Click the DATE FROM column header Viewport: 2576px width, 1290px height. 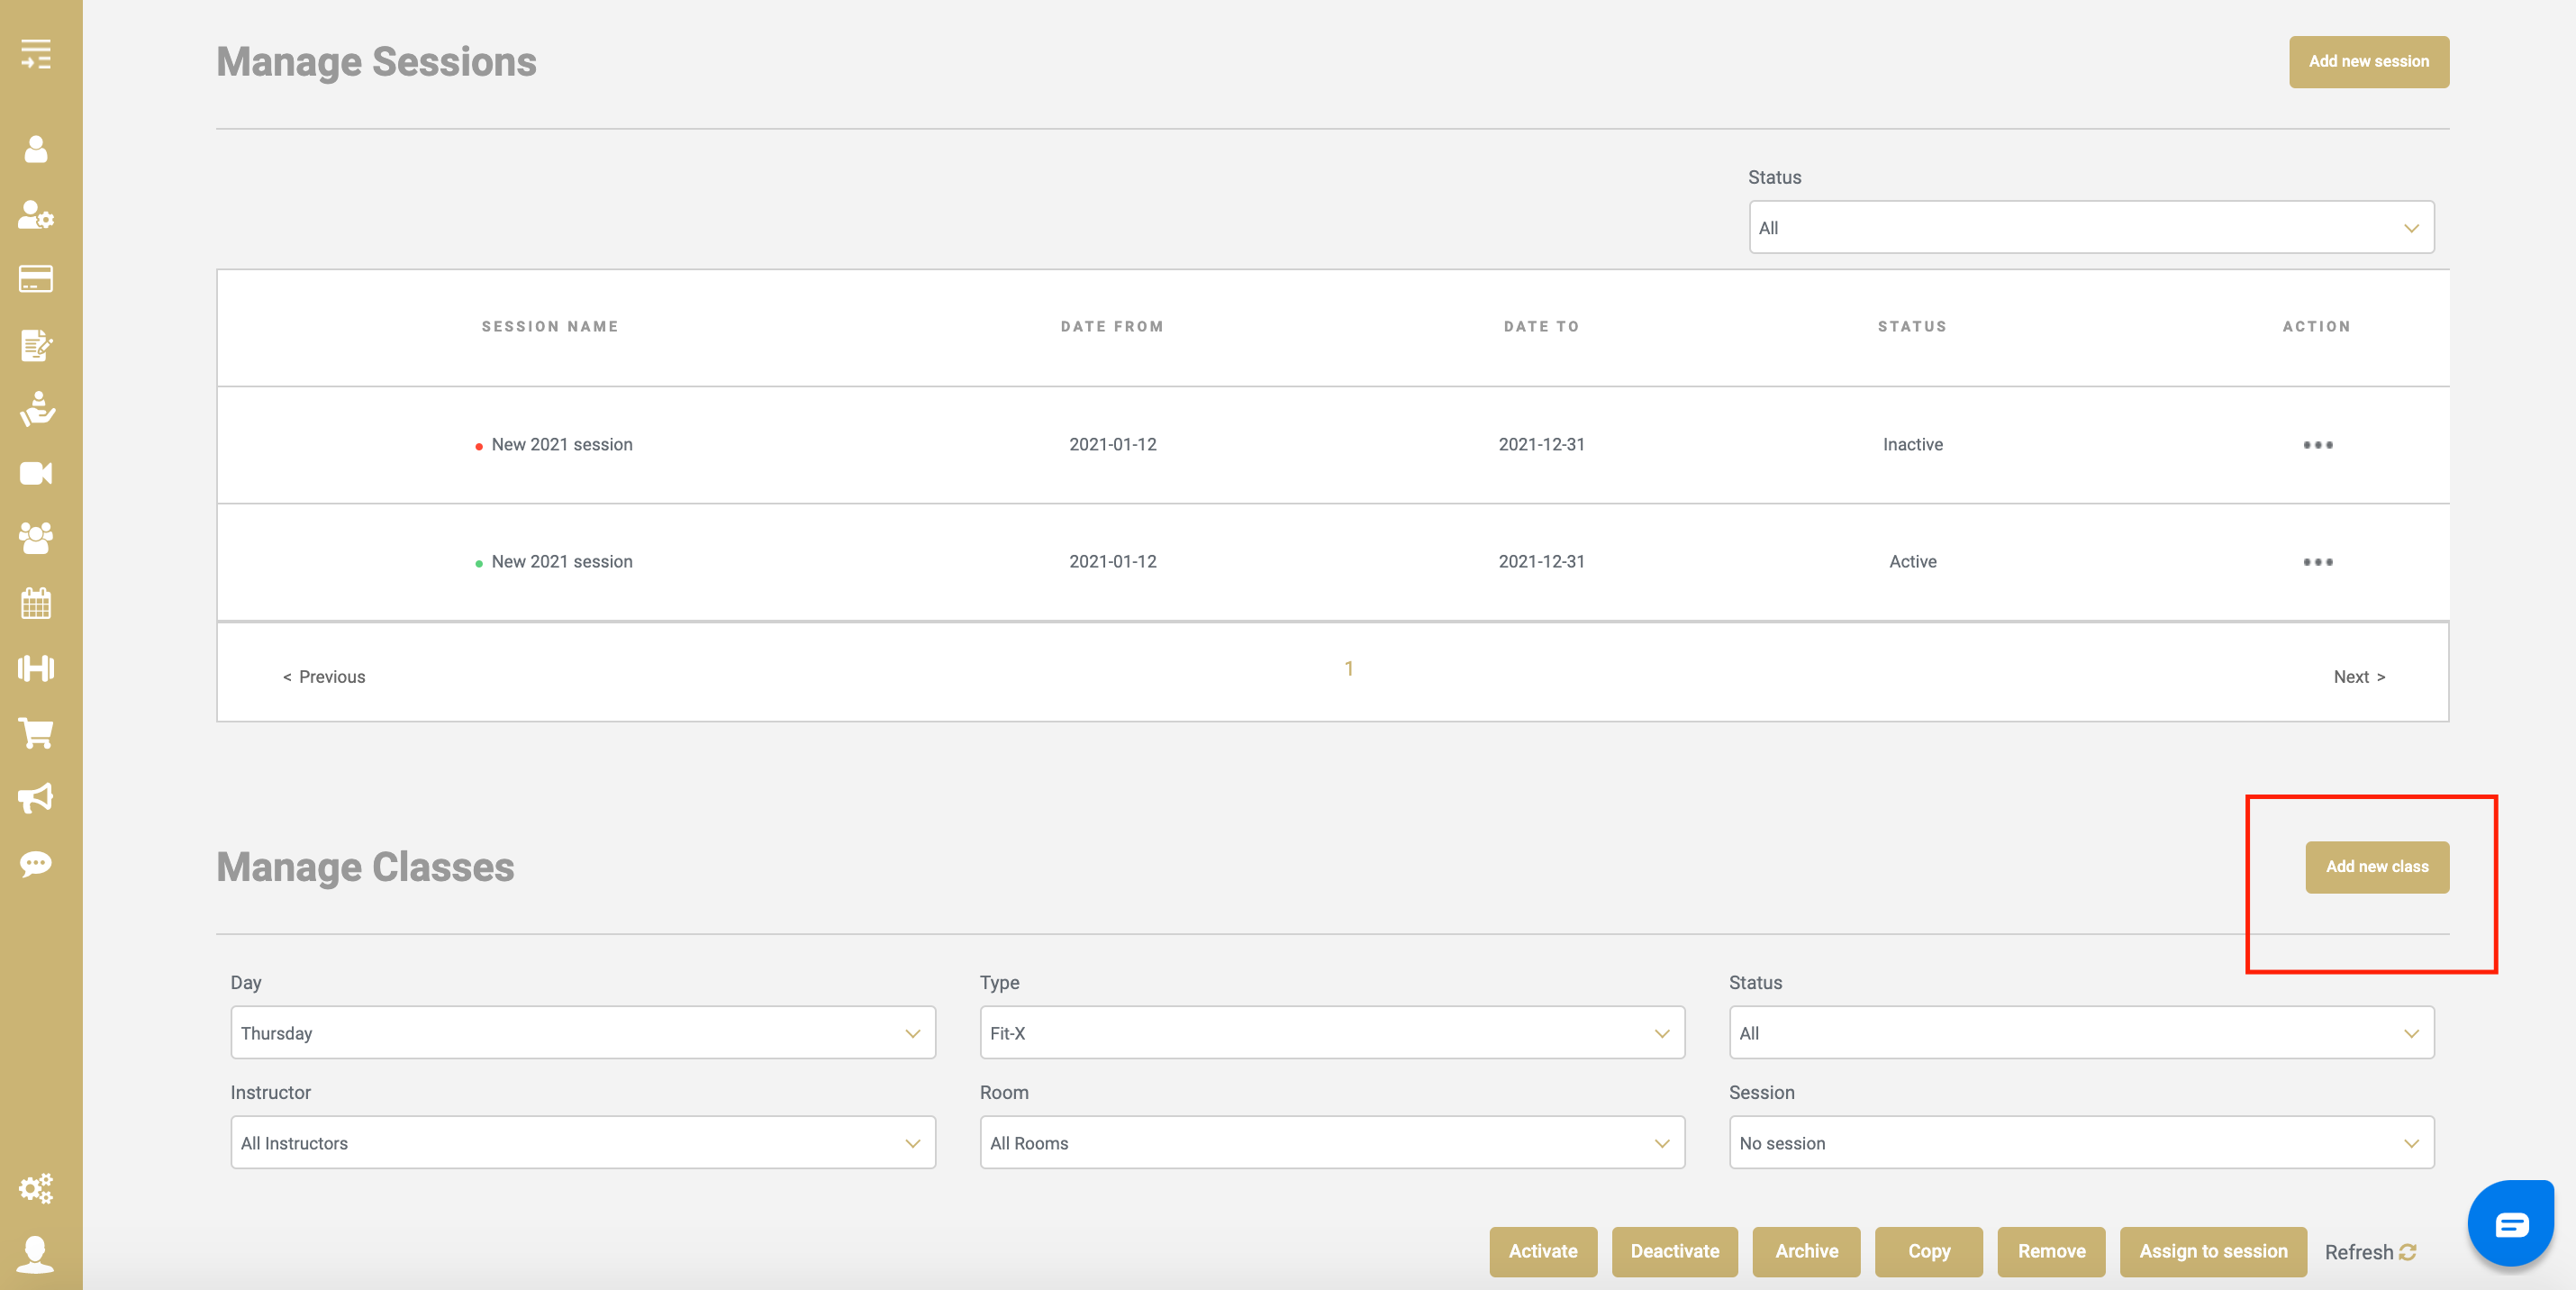pyautogui.click(x=1112, y=327)
